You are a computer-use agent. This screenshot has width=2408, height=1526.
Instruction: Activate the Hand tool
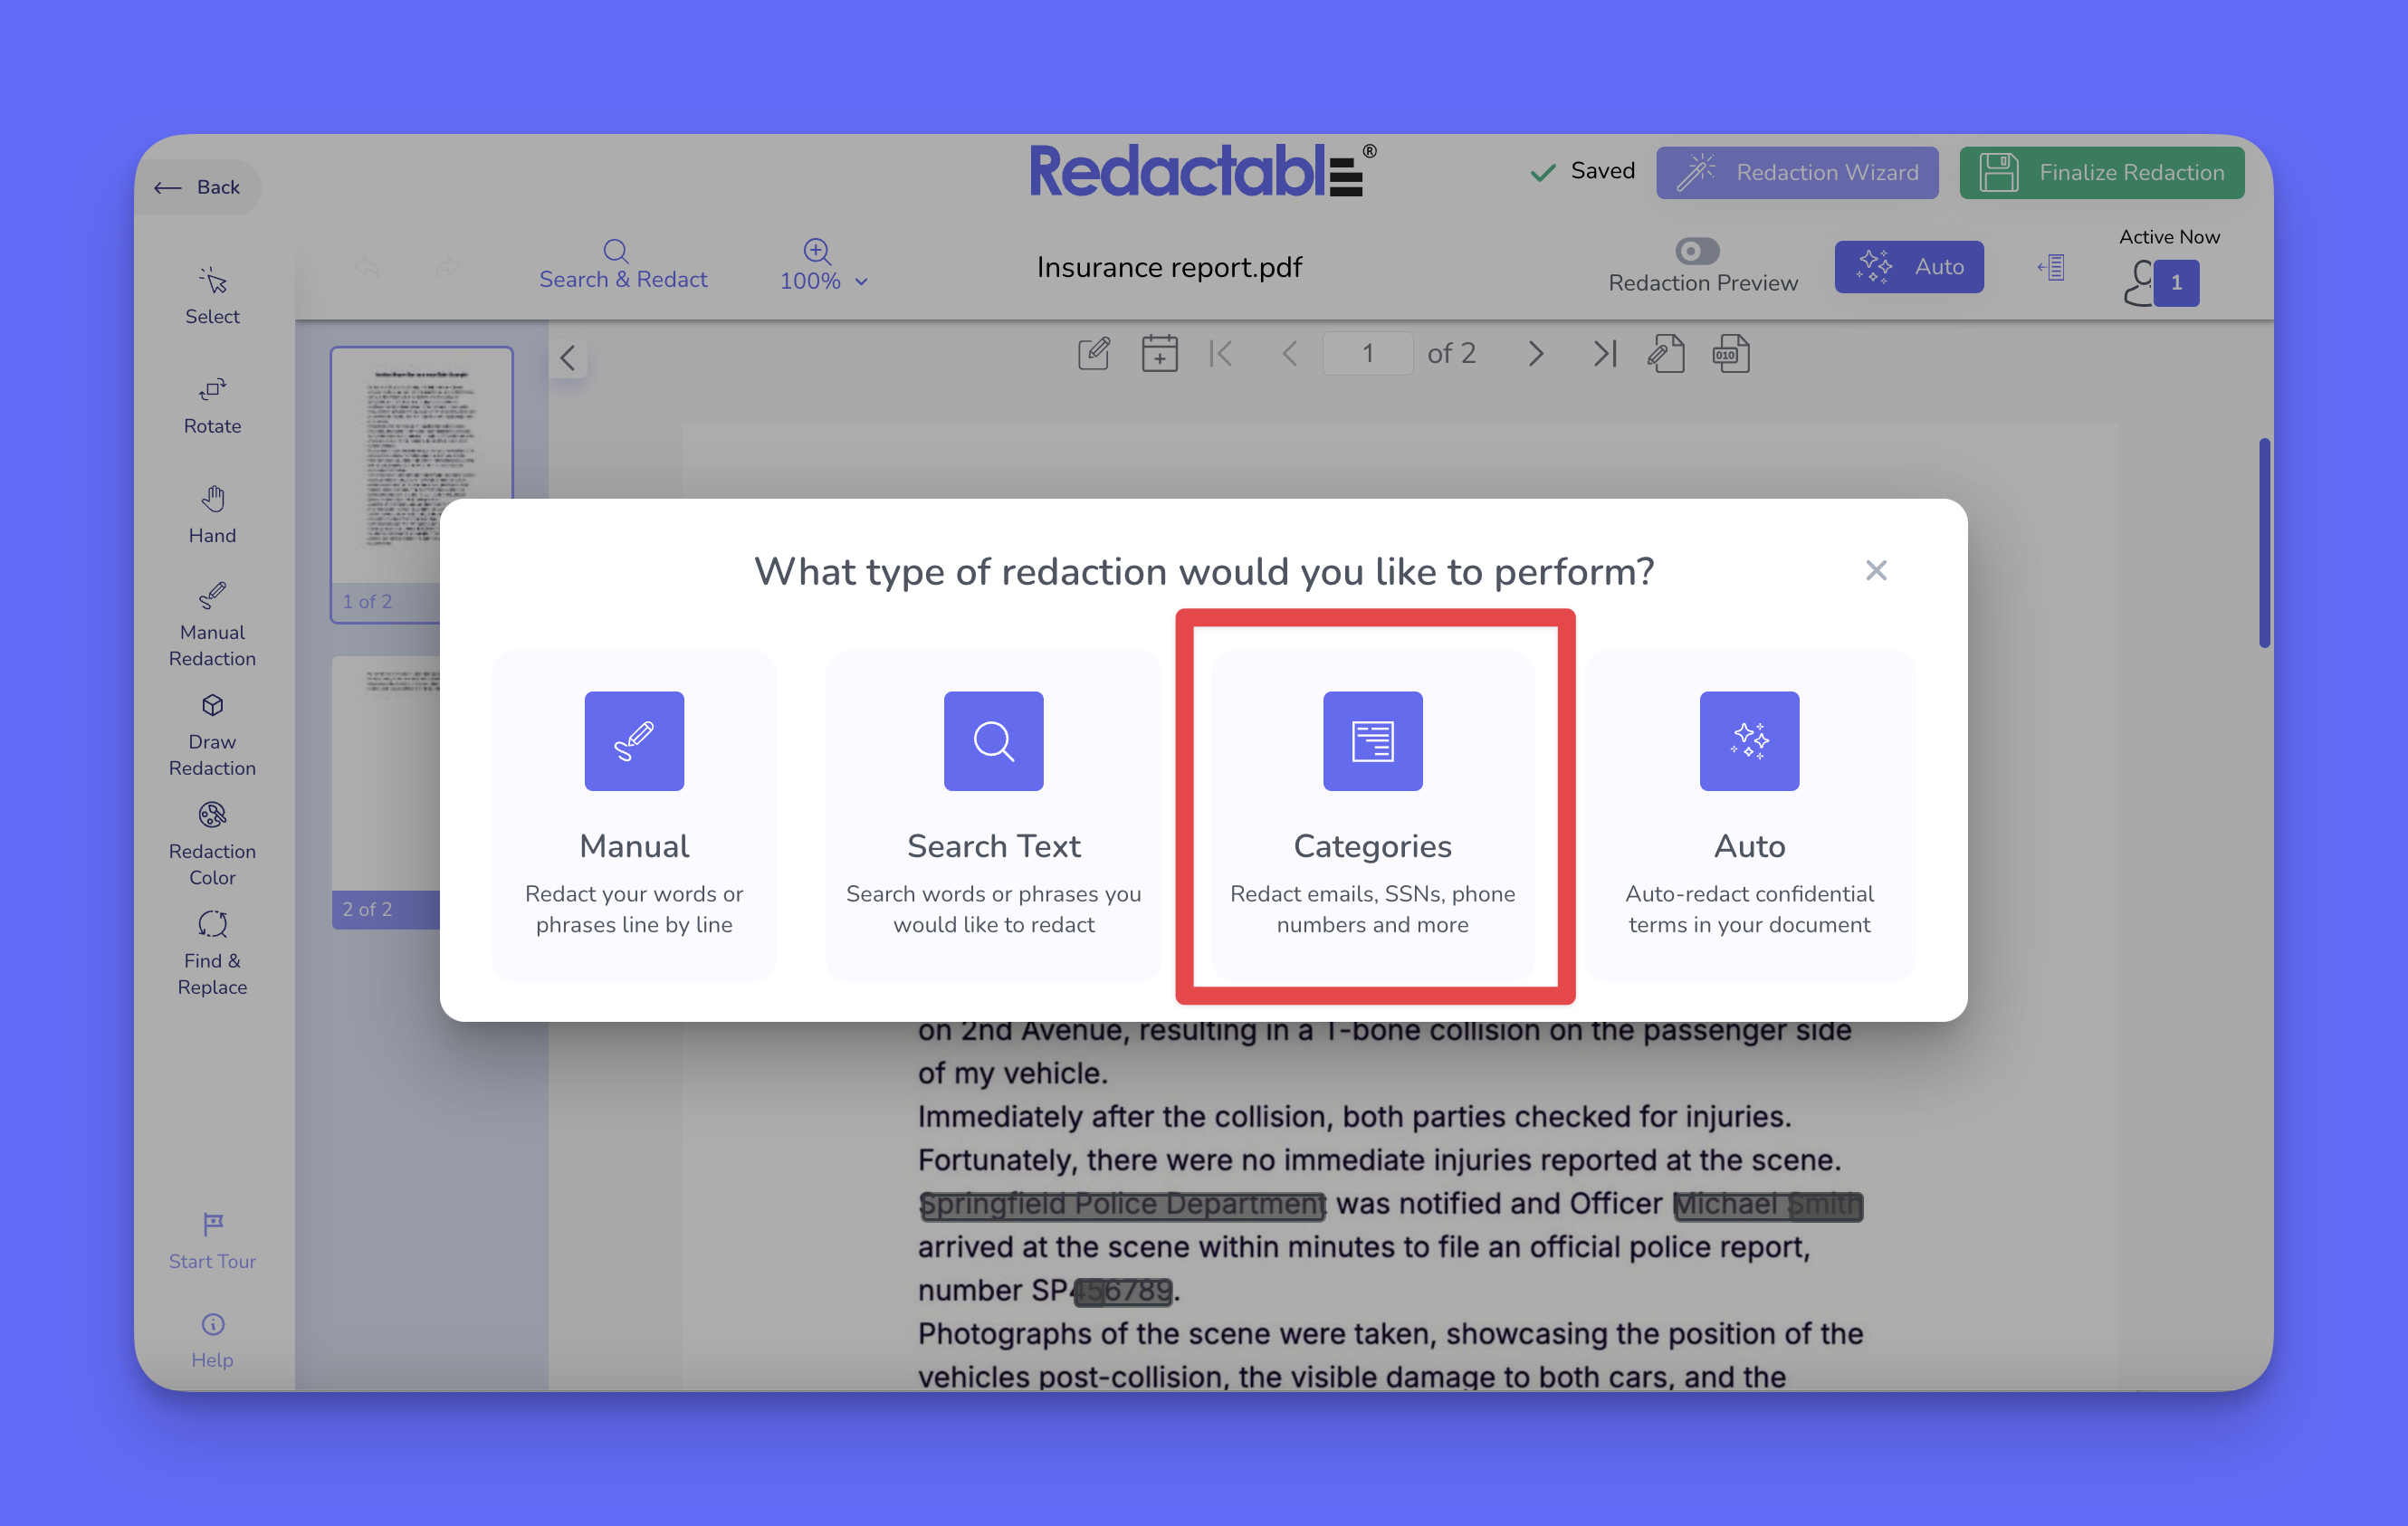(212, 514)
